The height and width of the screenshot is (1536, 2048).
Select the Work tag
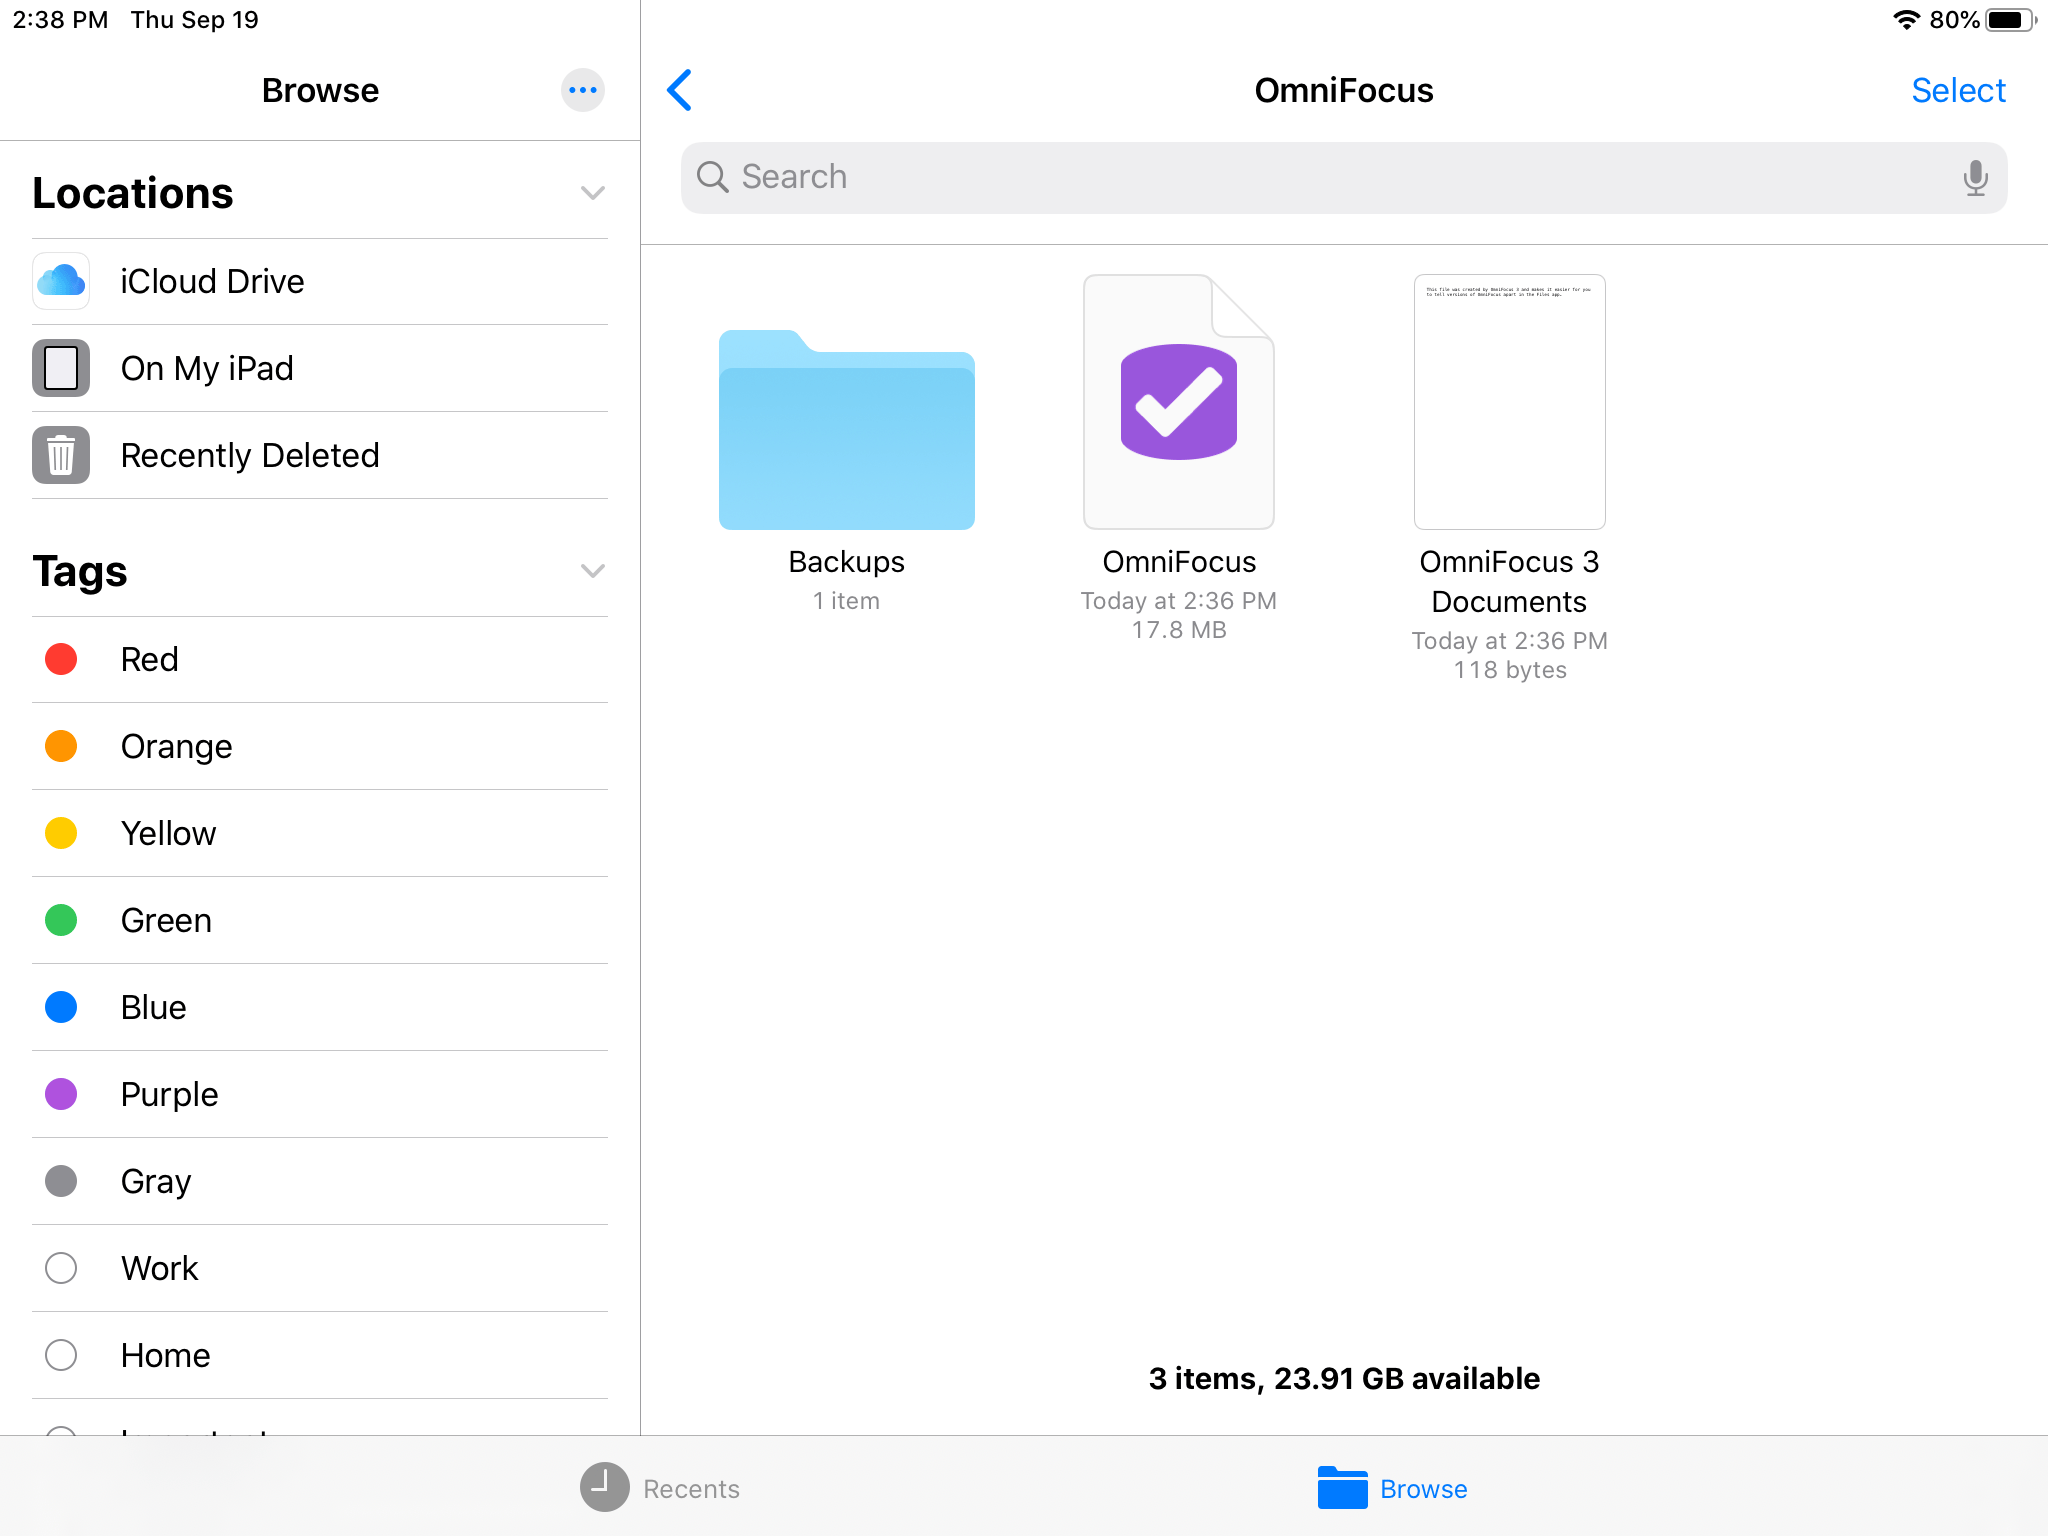(x=158, y=1268)
